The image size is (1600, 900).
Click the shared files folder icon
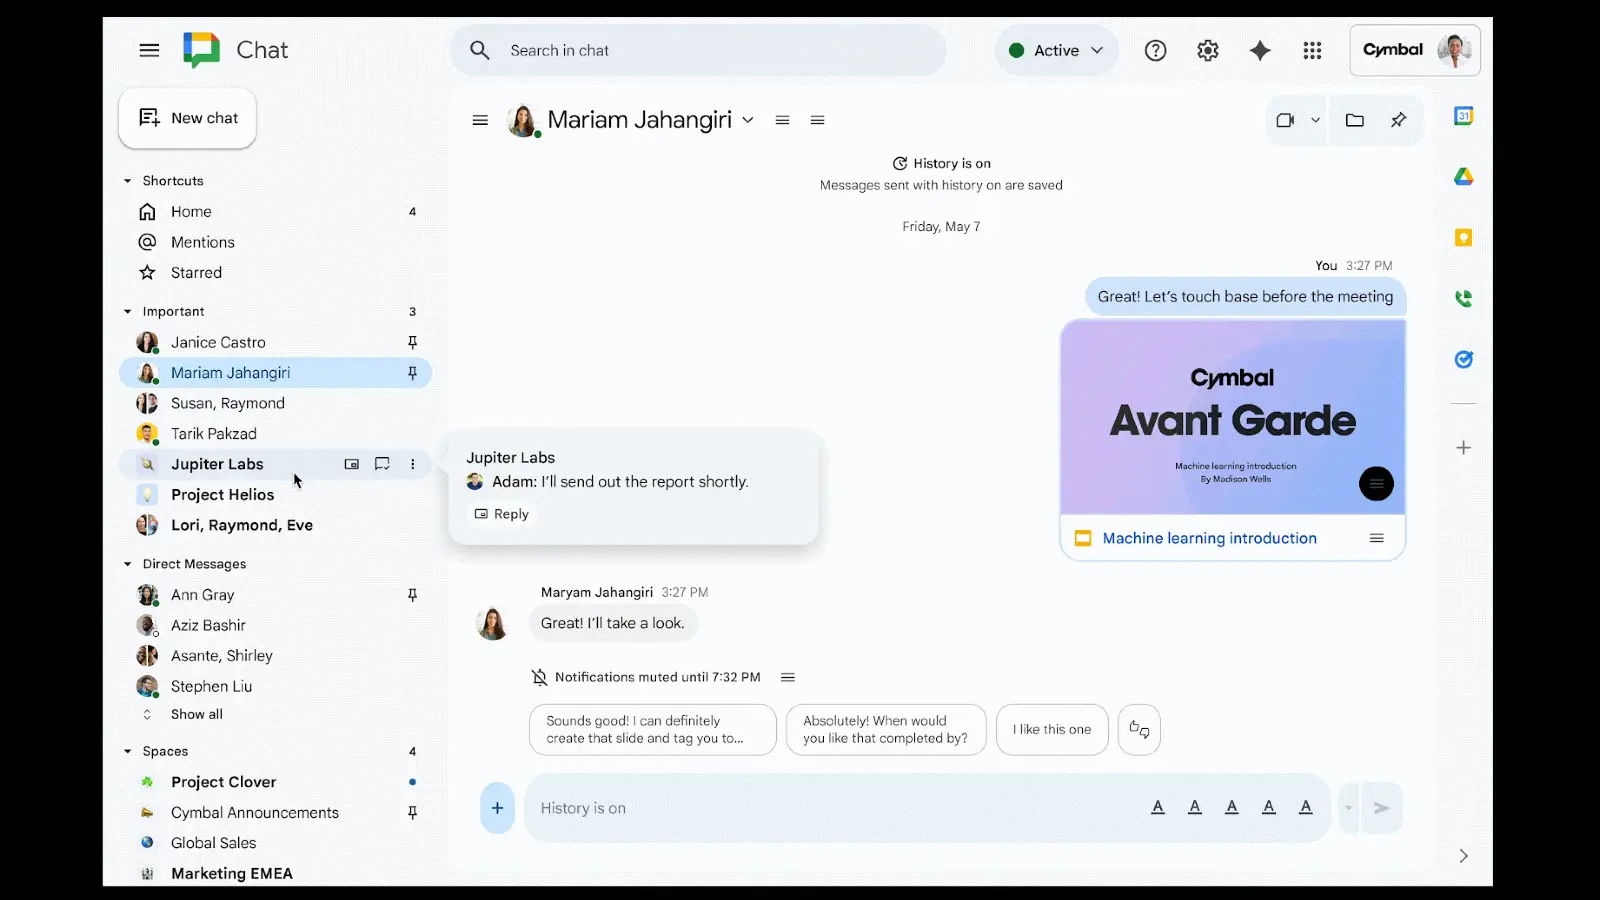(1355, 120)
